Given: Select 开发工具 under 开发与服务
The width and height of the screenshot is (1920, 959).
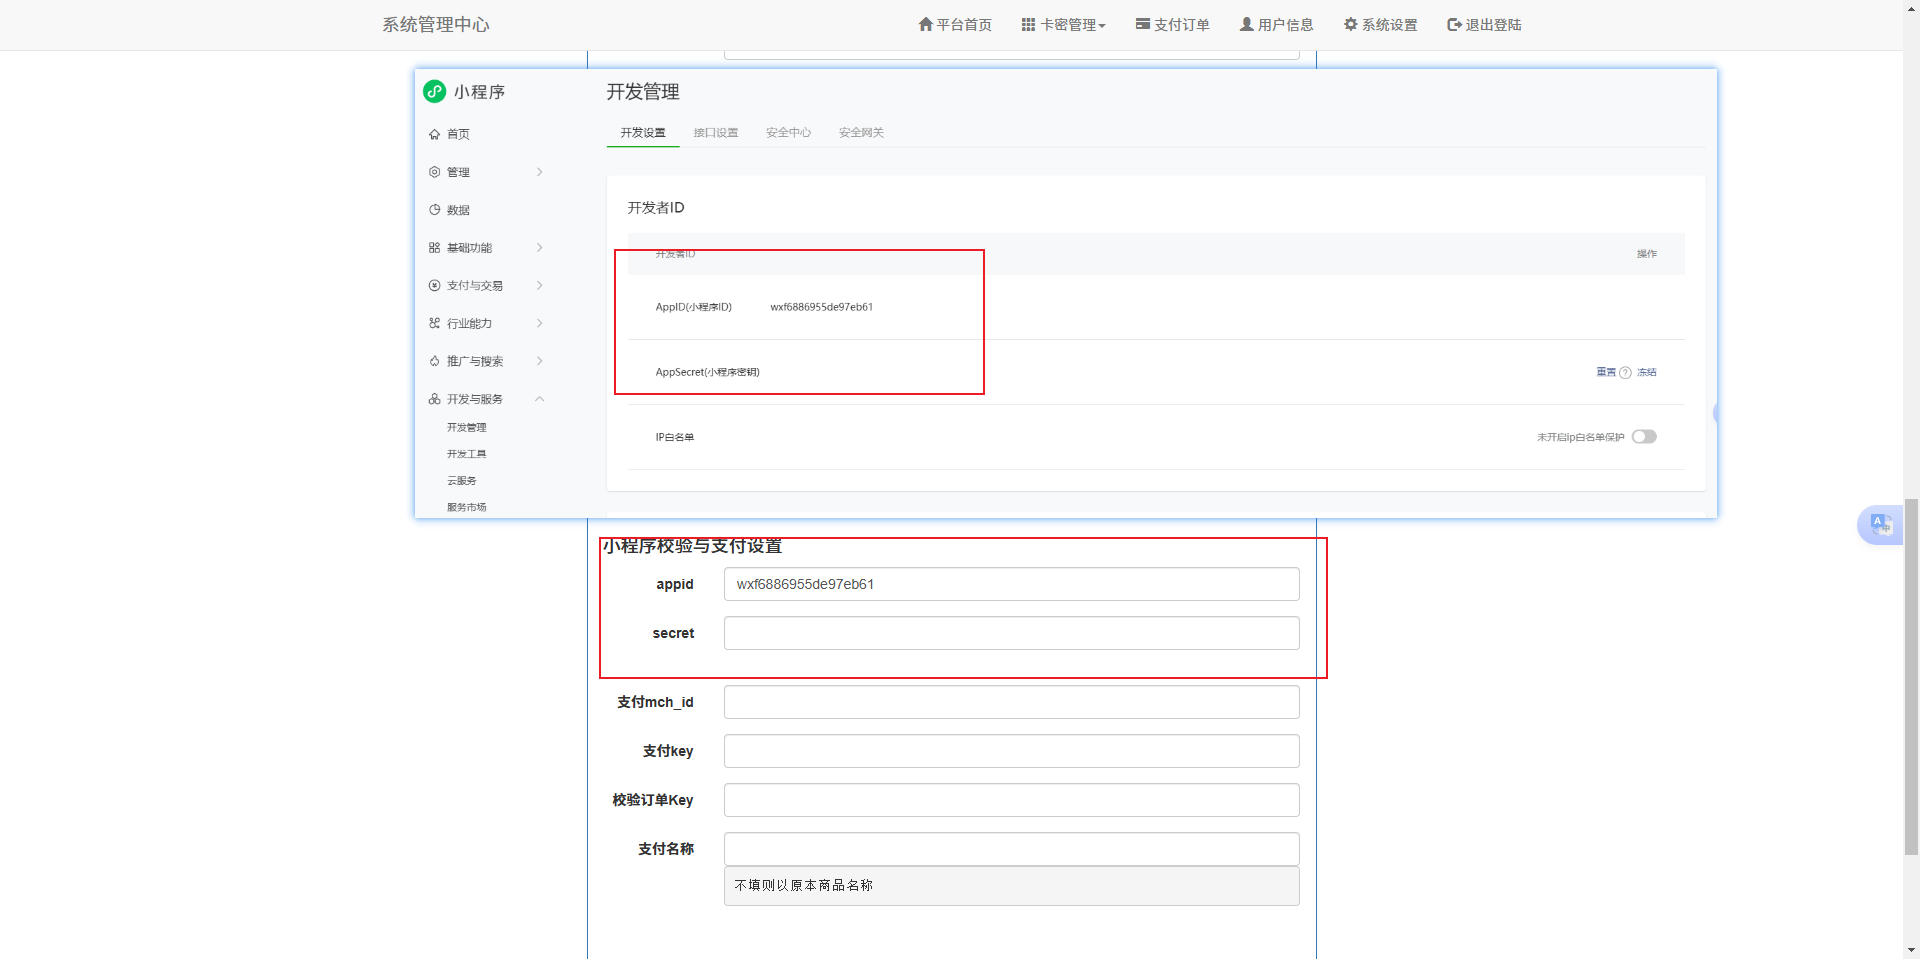Looking at the screenshot, I should [466, 453].
